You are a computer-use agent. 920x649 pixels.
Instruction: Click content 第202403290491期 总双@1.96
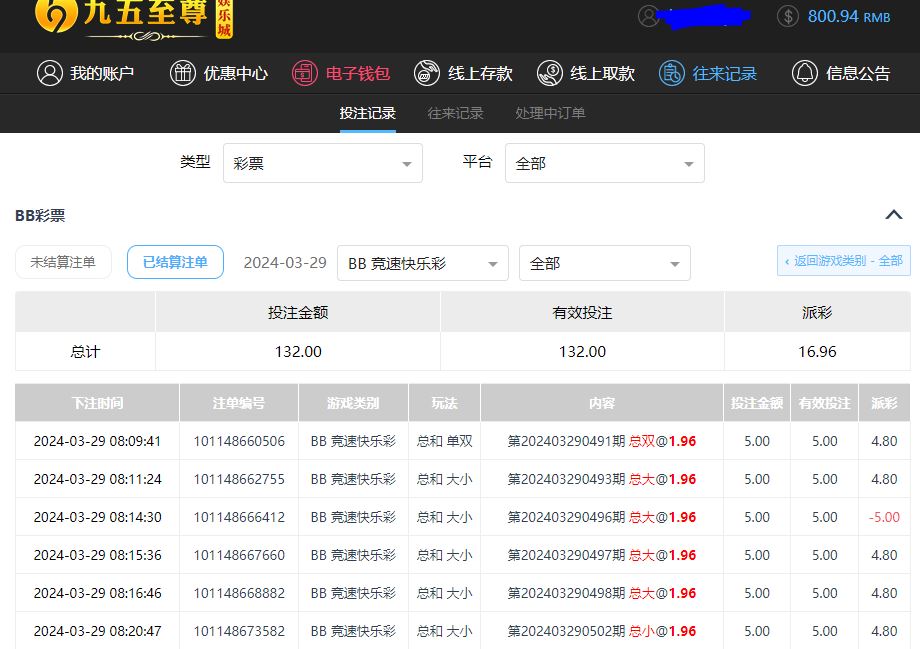[x=601, y=441]
